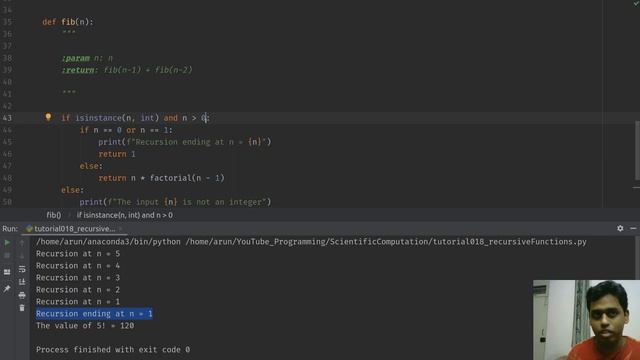Click the 'Recursion at n = 5' output line

[78, 253]
